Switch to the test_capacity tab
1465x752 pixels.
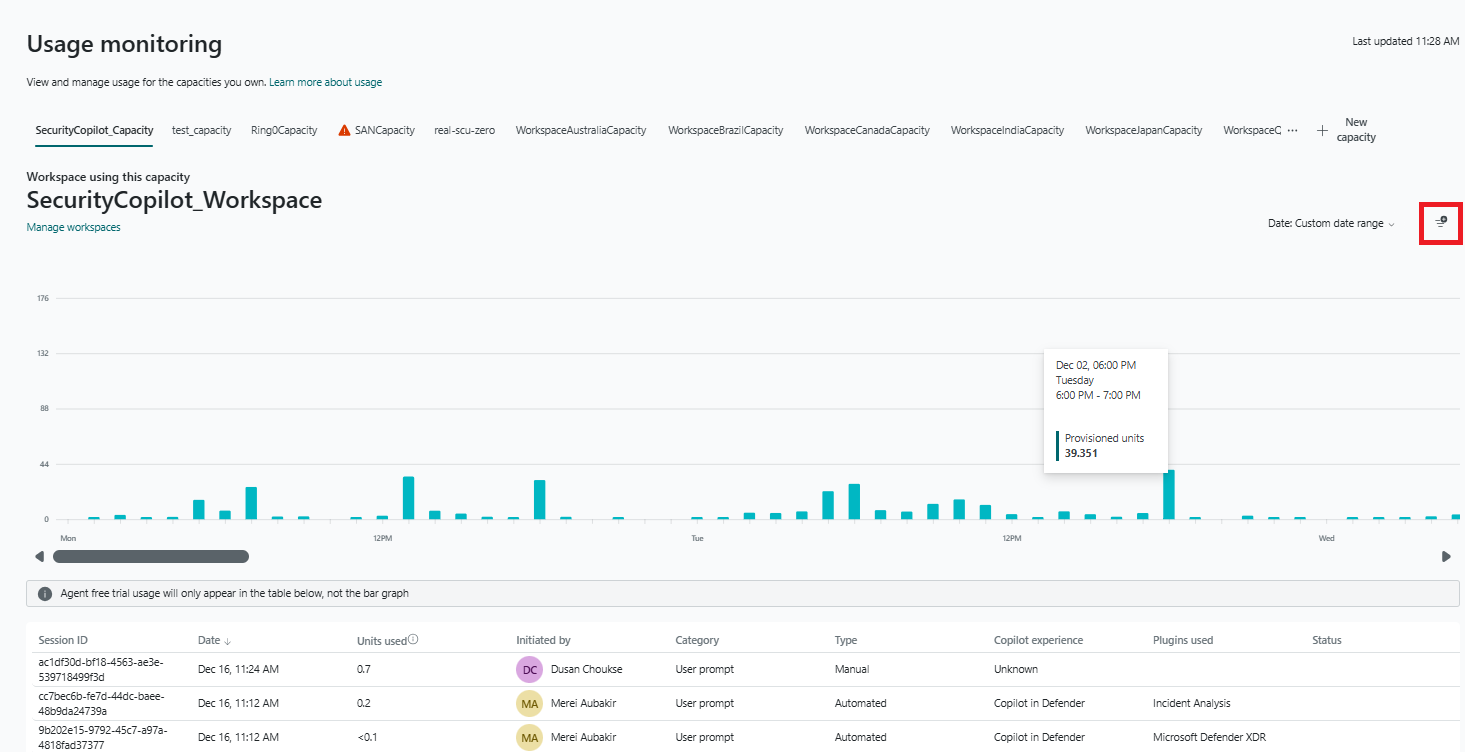point(200,129)
